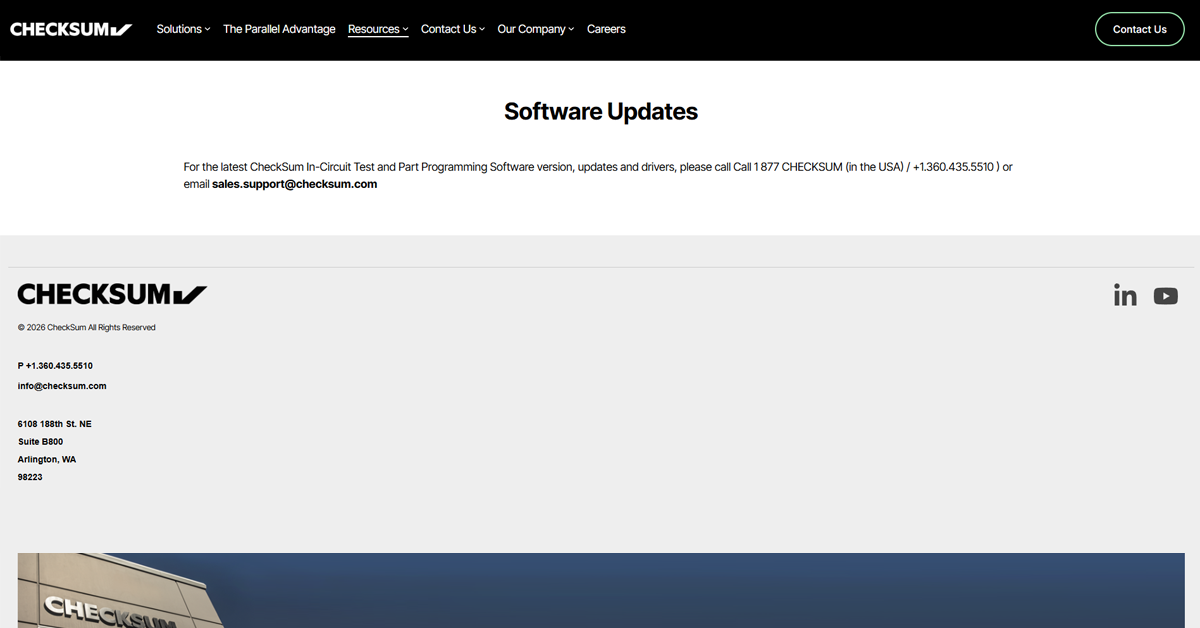This screenshot has width=1200, height=628.
Task: Expand the Solutions dropdown menu
Action: tap(183, 29)
